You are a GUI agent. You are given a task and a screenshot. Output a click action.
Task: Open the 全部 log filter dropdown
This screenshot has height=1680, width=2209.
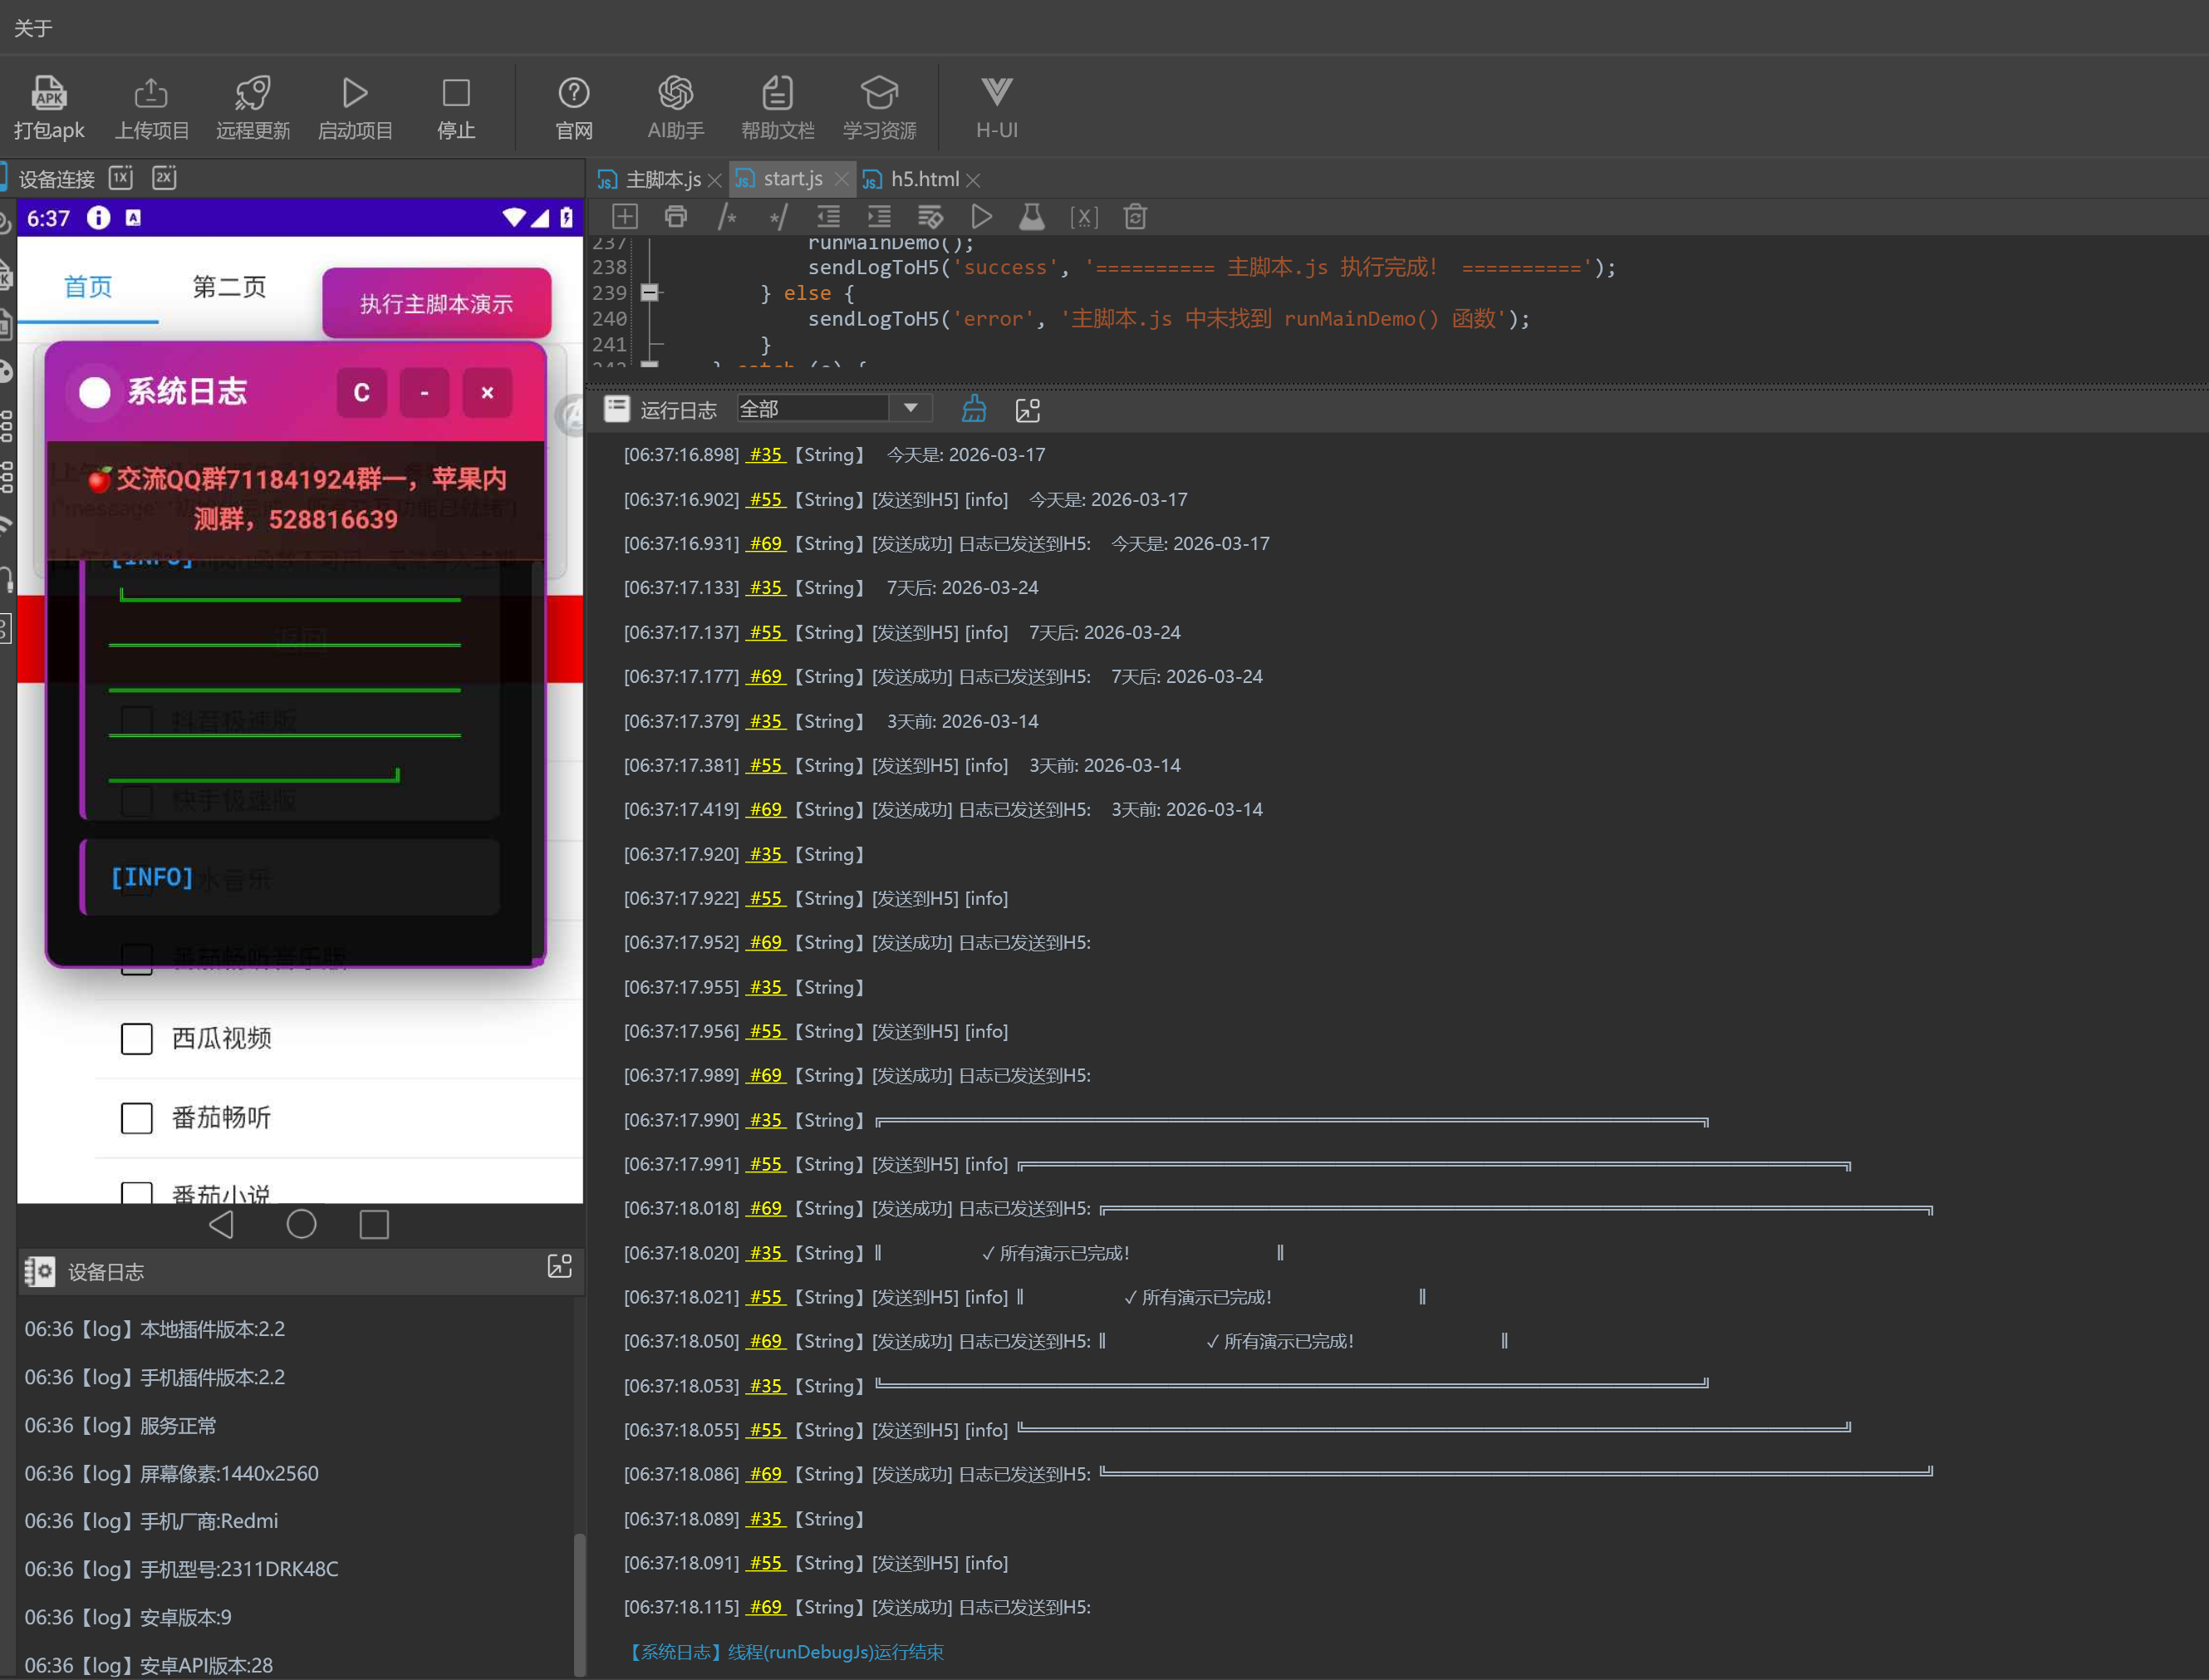(x=910, y=408)
